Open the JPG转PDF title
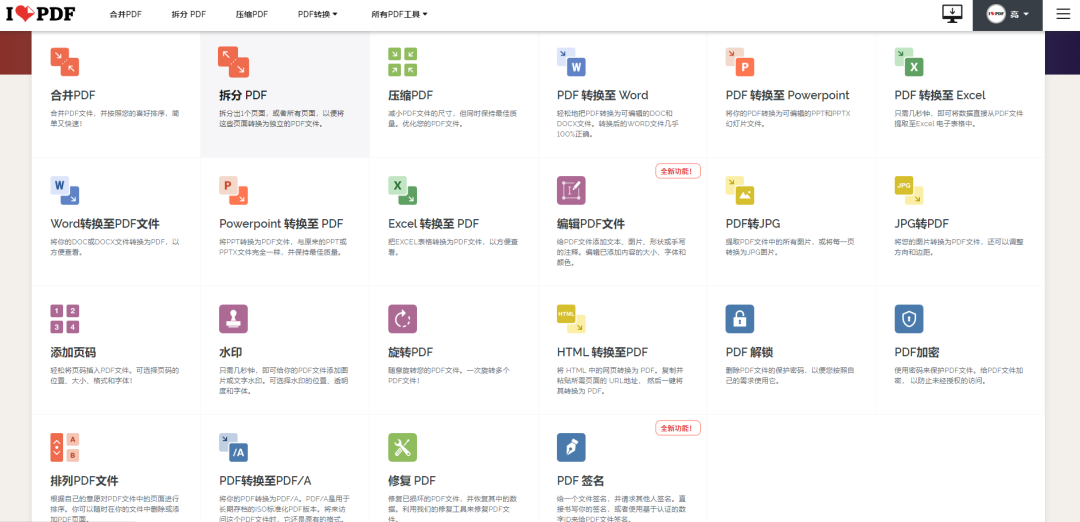The width and height of the screenshot is (1080, 522). pyautogui.click(x=922, y=224)
